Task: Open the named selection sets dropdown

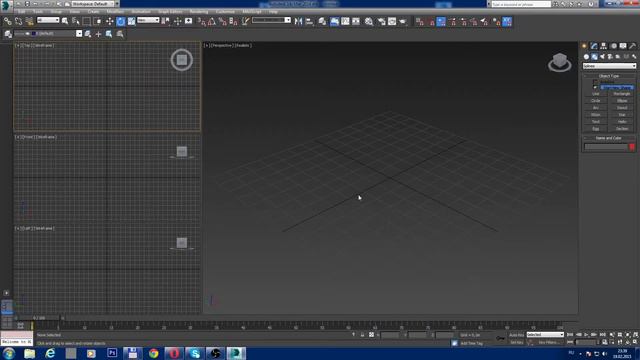Action: pyautogui.click(x=271, y=20)
